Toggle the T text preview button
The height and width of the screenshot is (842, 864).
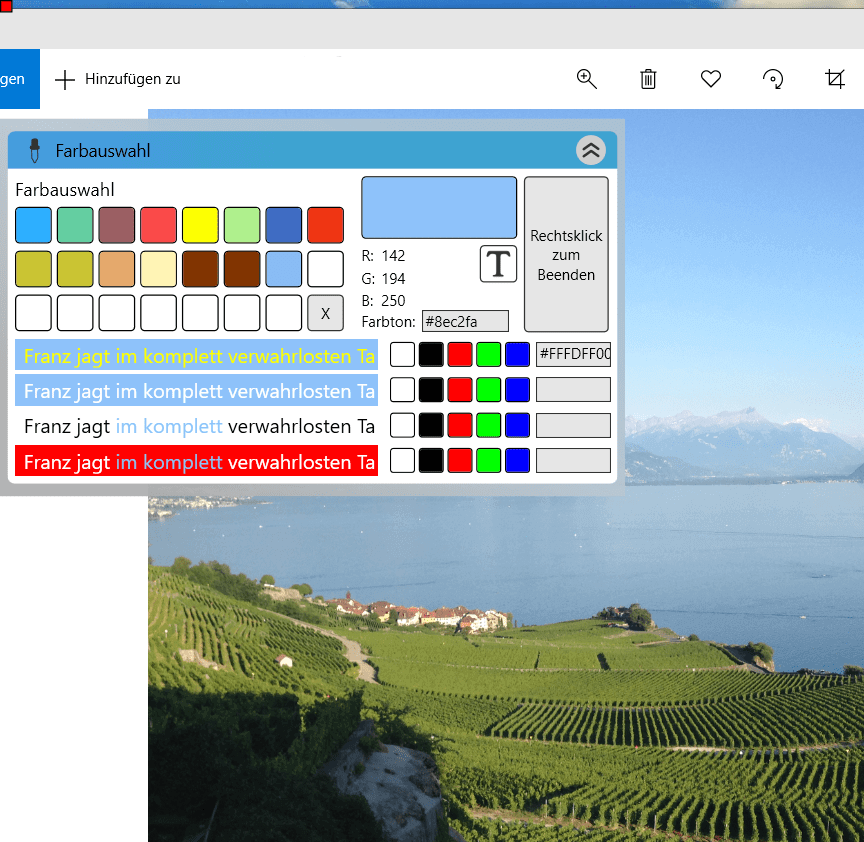[x=498, y=264]
